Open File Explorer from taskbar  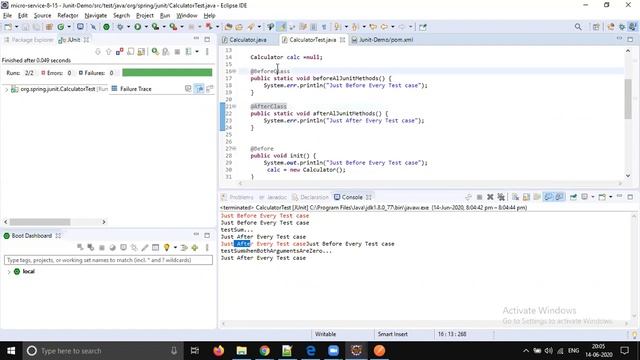coord(242,351)
